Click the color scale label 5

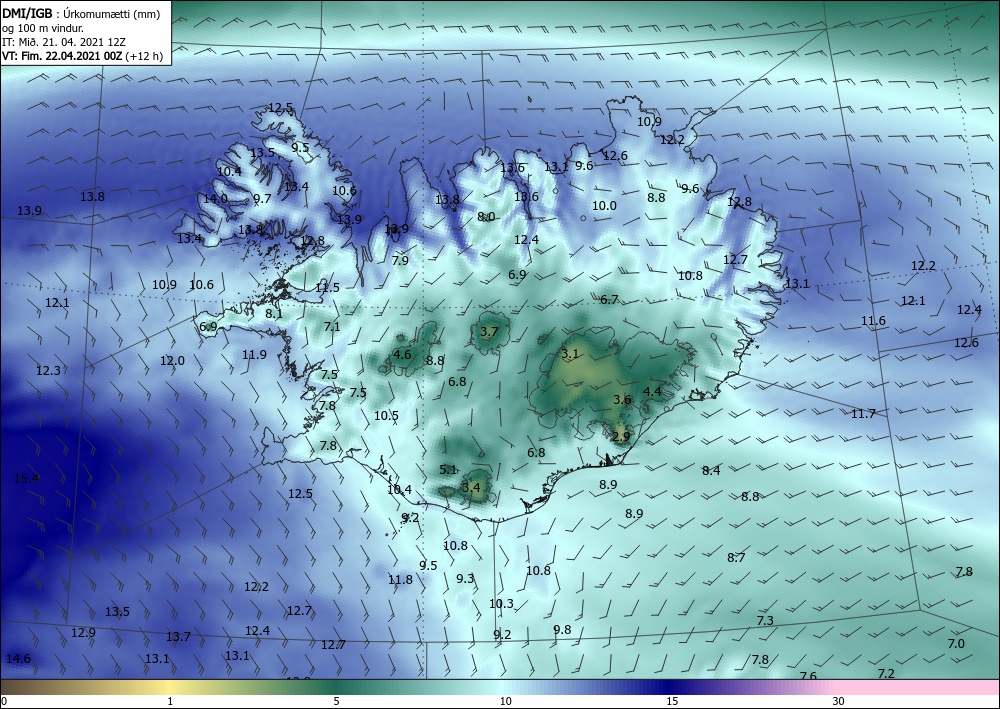pos(336,701)
